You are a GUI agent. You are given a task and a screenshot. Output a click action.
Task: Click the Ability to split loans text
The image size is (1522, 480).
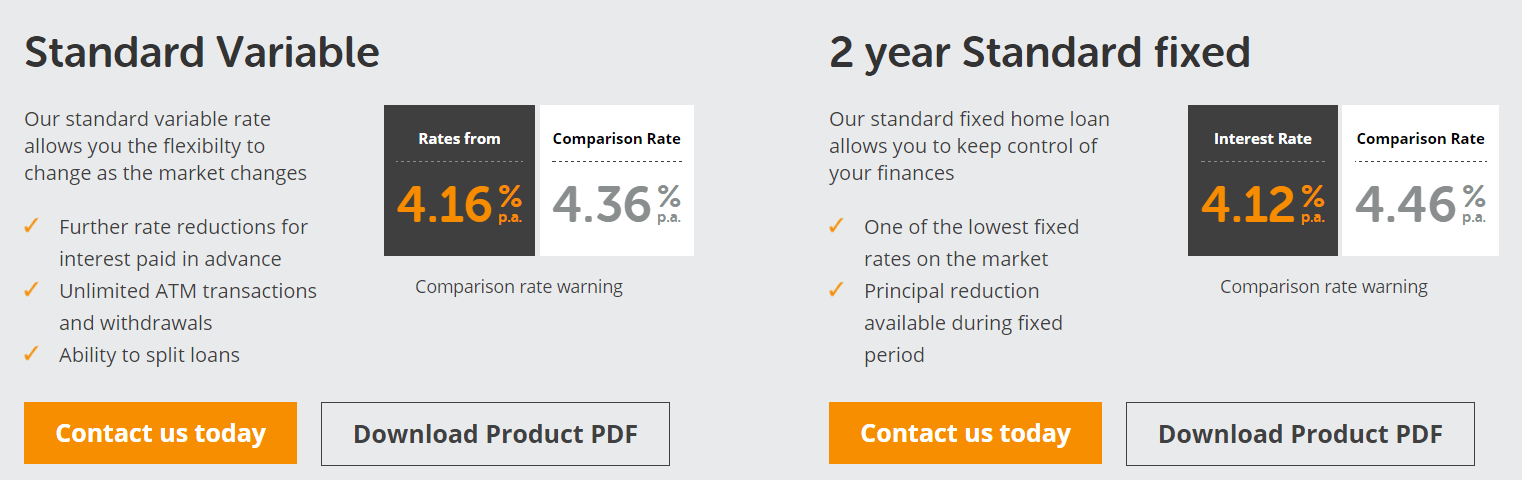149,355
